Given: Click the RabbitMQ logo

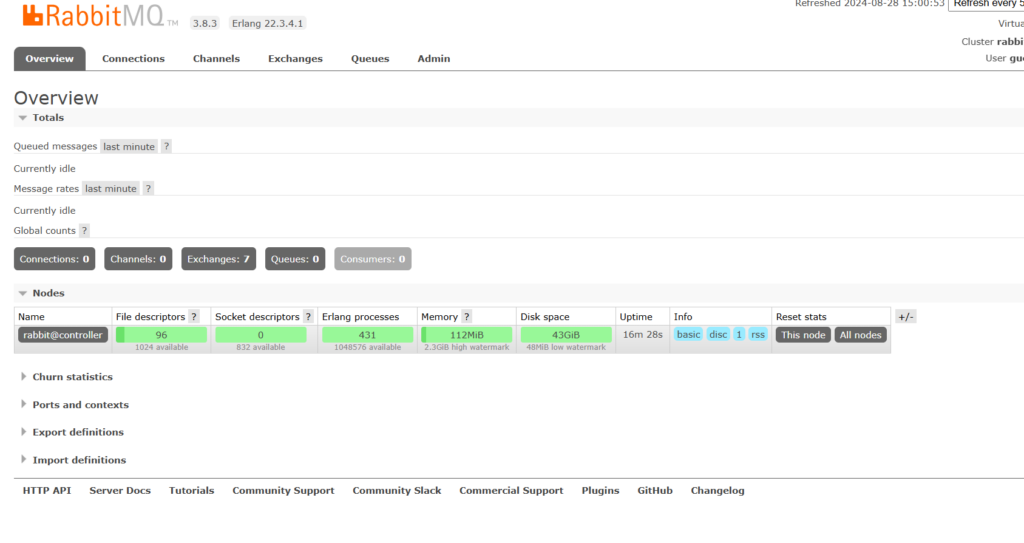Looking at the screenshot, I should pyautogui.click(x=99, y=16).
